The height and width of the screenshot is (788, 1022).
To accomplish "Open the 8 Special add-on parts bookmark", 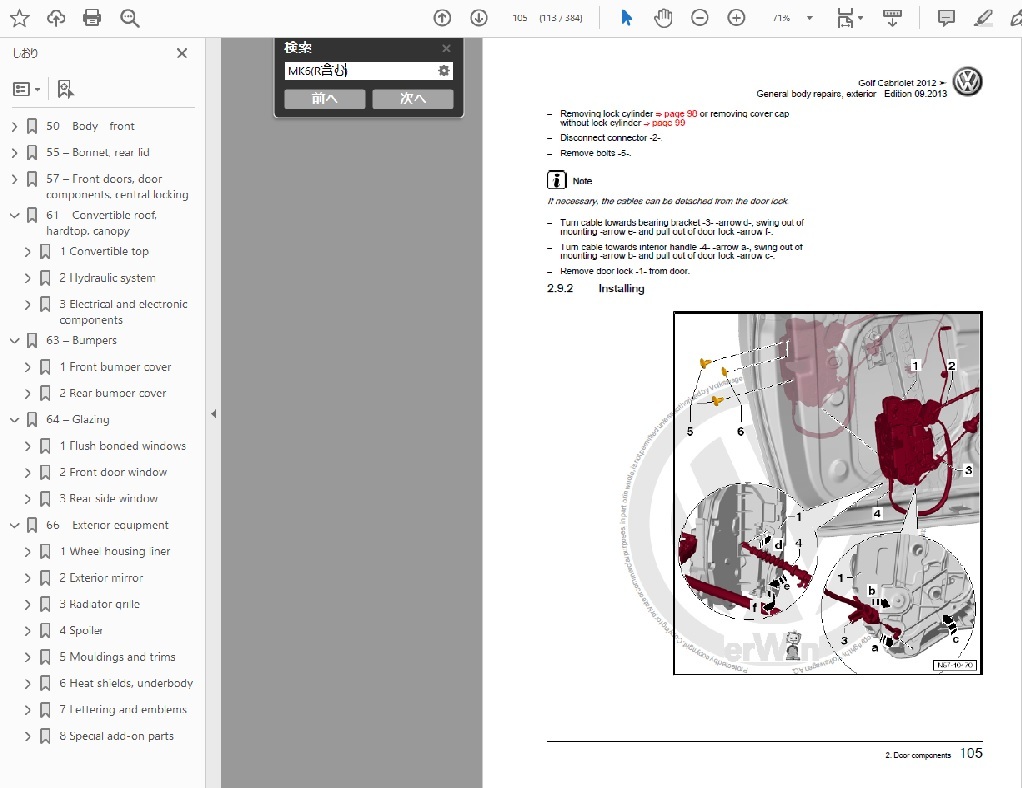I will [117, 736].
